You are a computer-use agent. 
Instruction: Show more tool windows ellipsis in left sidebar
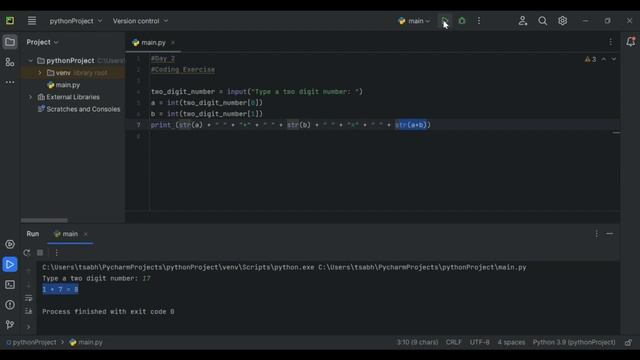tap(10, 82)
